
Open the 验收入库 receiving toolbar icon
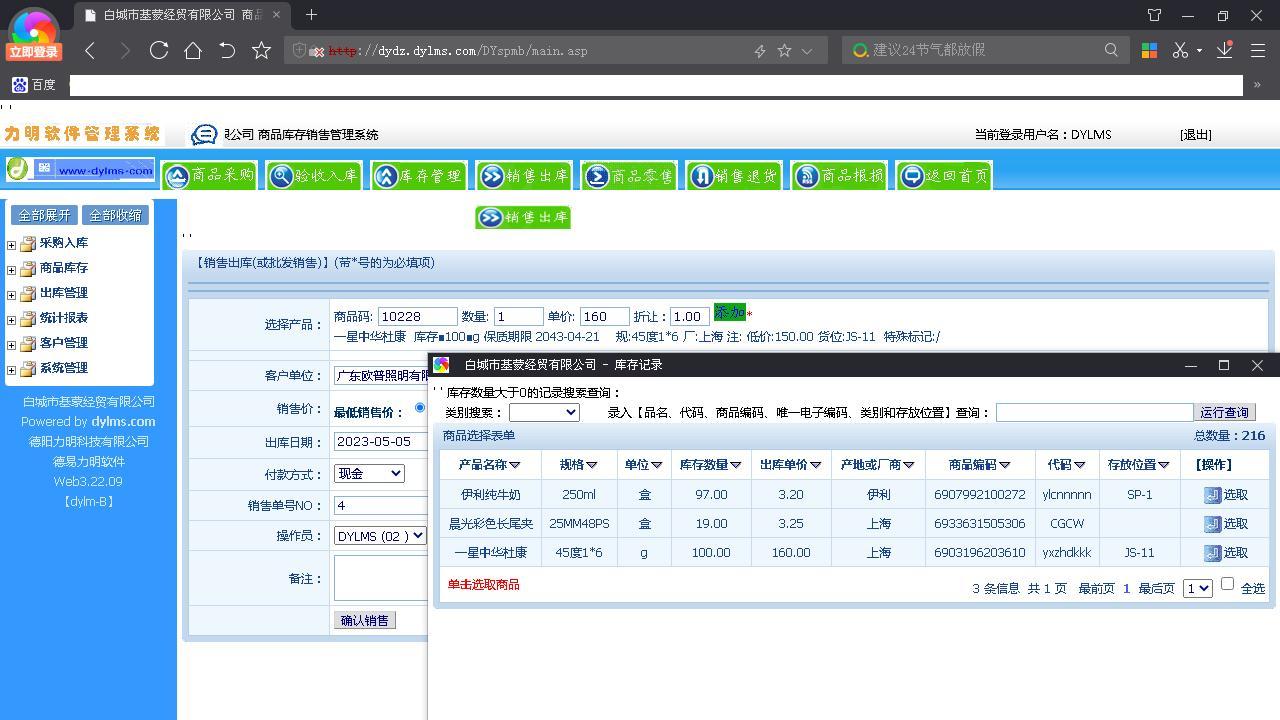click(313, 175)
